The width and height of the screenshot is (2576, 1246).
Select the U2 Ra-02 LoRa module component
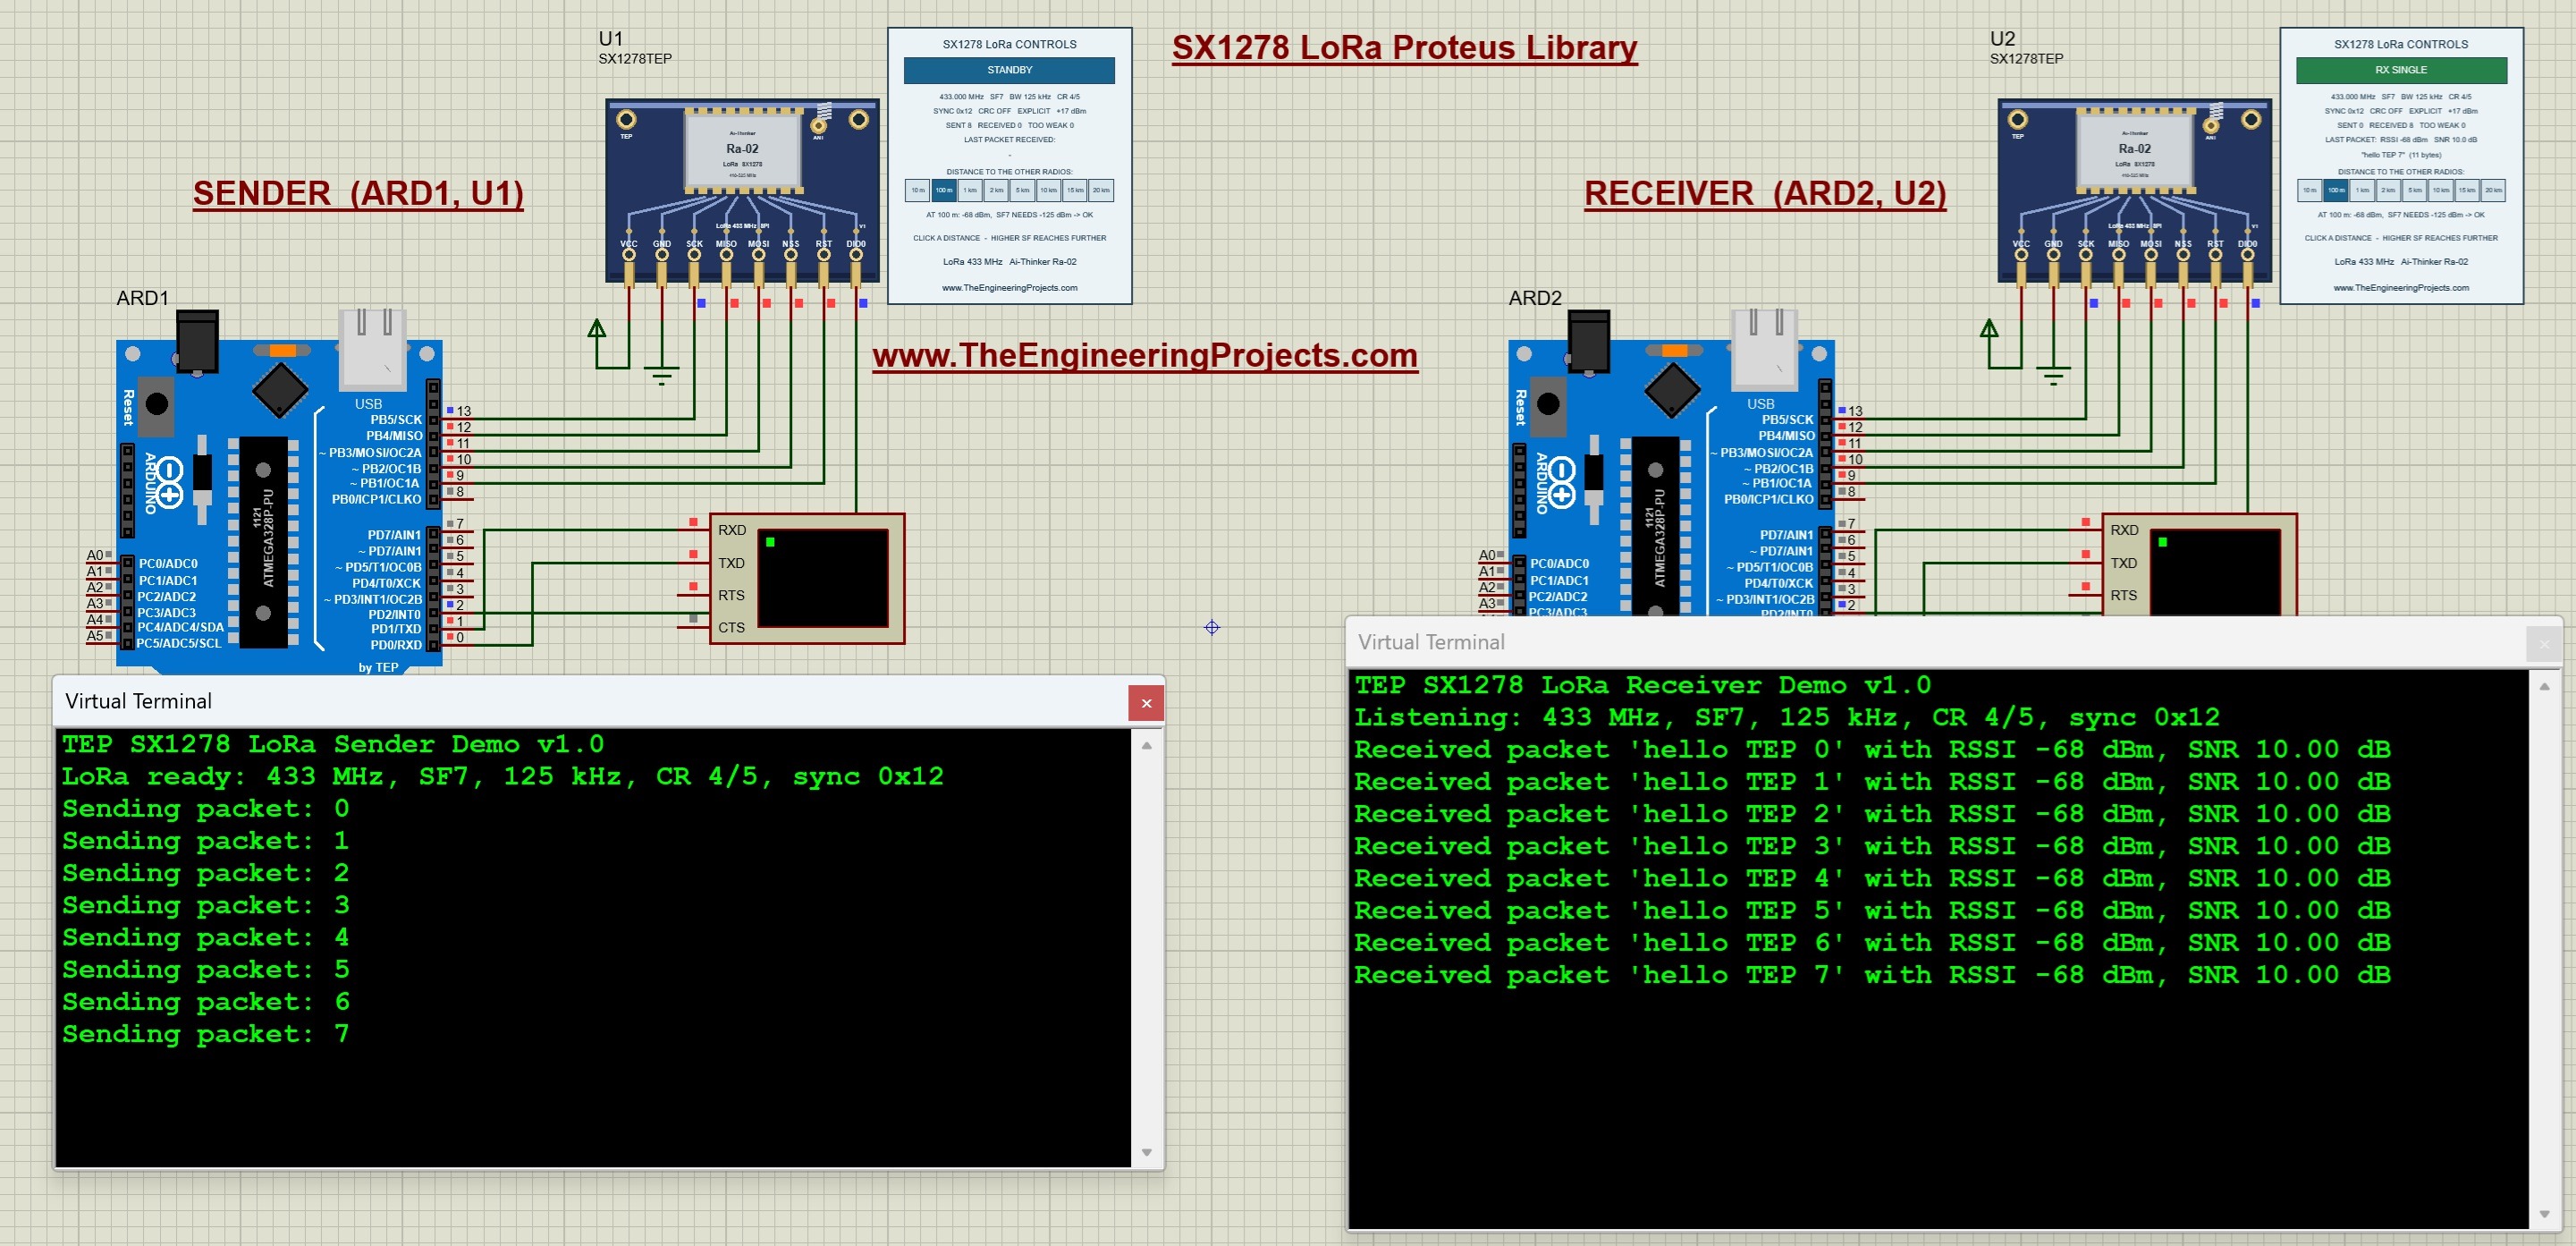(2134, 190)
